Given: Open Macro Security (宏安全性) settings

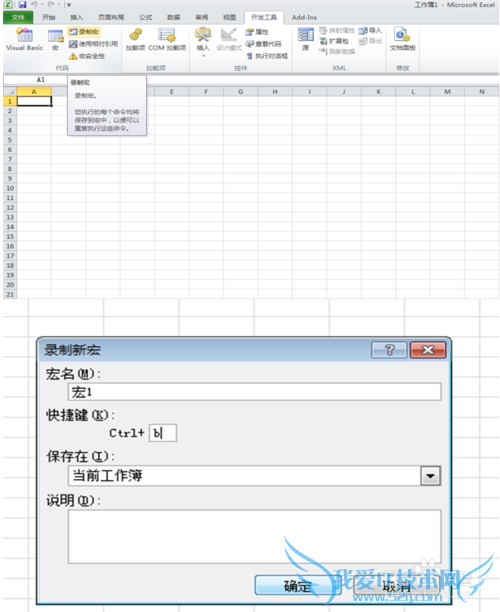Looking at the screenshot, I should point(87,56).
